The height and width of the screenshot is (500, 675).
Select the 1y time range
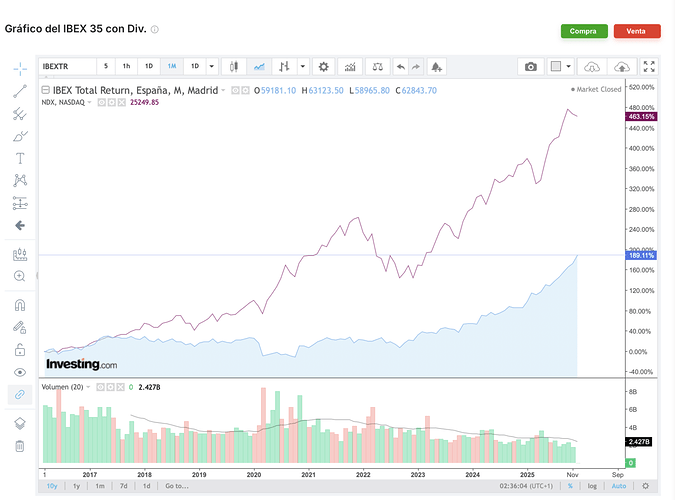coord(77,486)
